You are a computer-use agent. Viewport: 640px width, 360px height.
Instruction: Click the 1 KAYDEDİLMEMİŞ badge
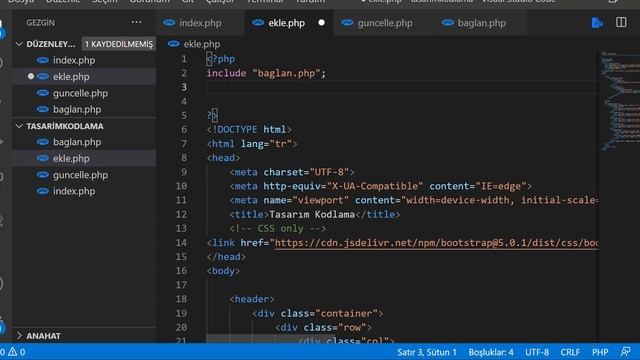click(x=119, y=44)
